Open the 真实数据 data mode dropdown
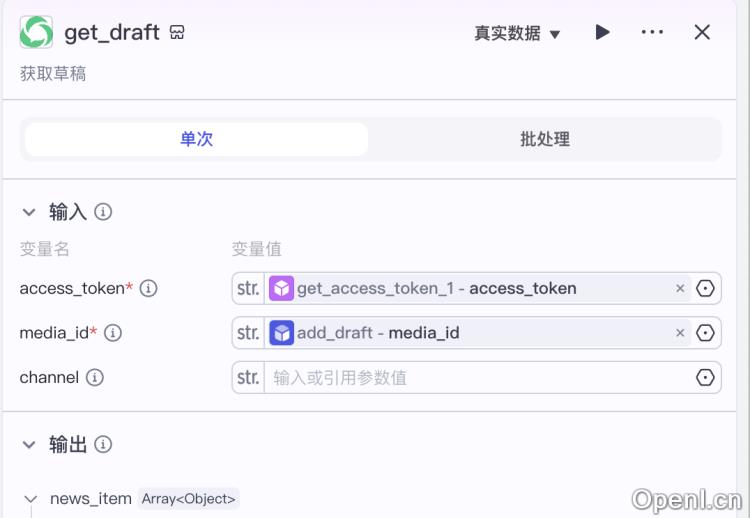The image size is (750, 518). point(517,33)
